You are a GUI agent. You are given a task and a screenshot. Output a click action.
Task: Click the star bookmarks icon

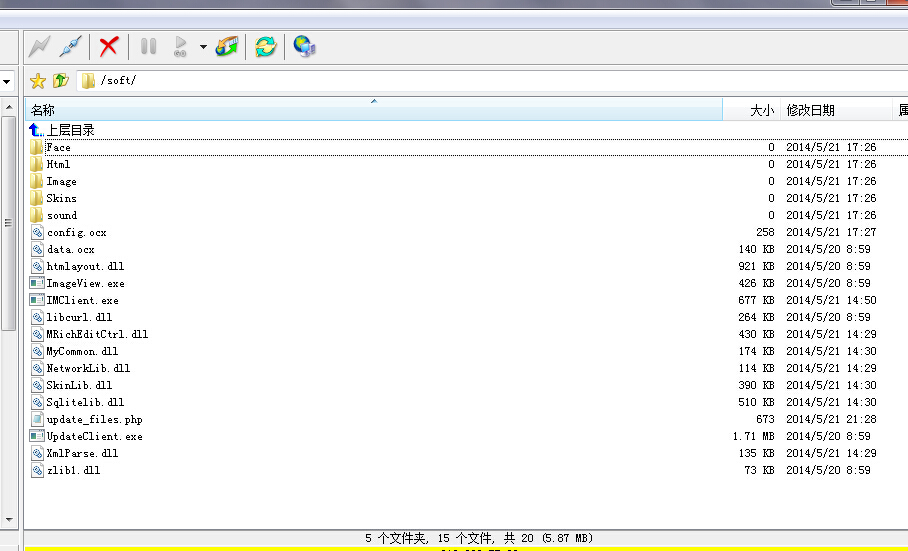[38, 81]
